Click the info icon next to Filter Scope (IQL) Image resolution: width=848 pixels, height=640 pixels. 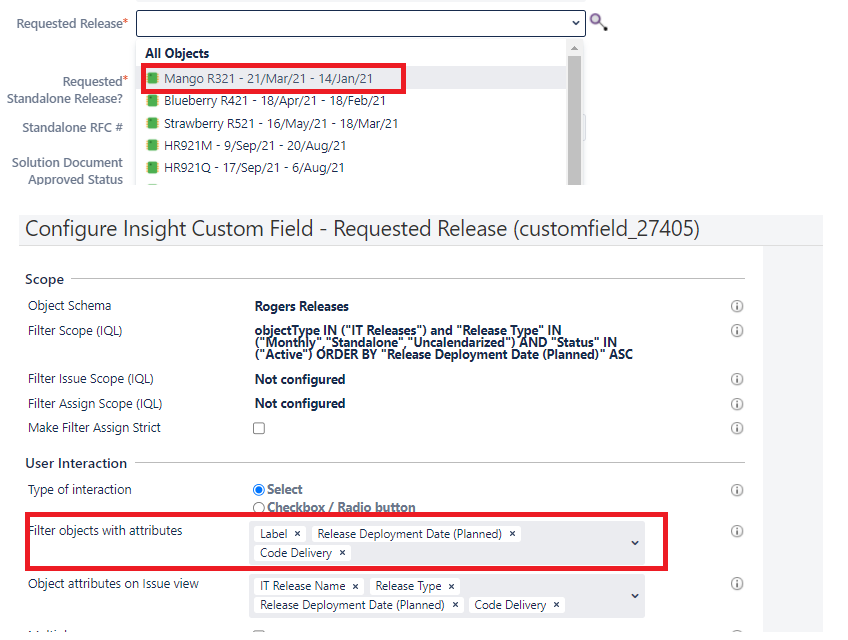[737, 331]
